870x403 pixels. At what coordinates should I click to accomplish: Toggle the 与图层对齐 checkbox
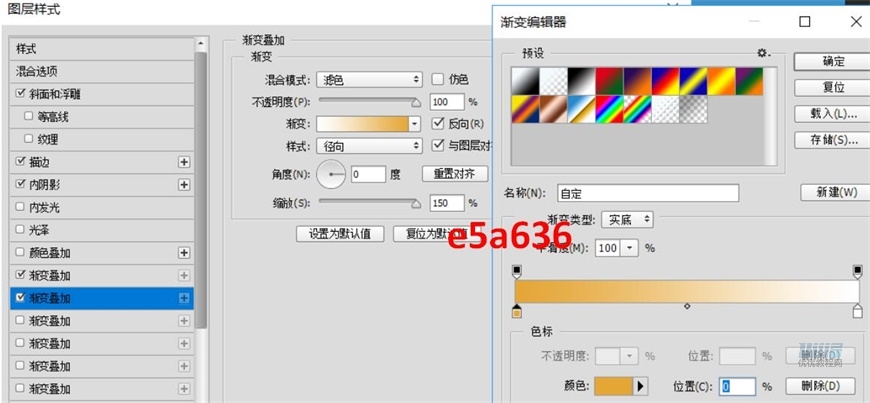(x=438, y=145)
